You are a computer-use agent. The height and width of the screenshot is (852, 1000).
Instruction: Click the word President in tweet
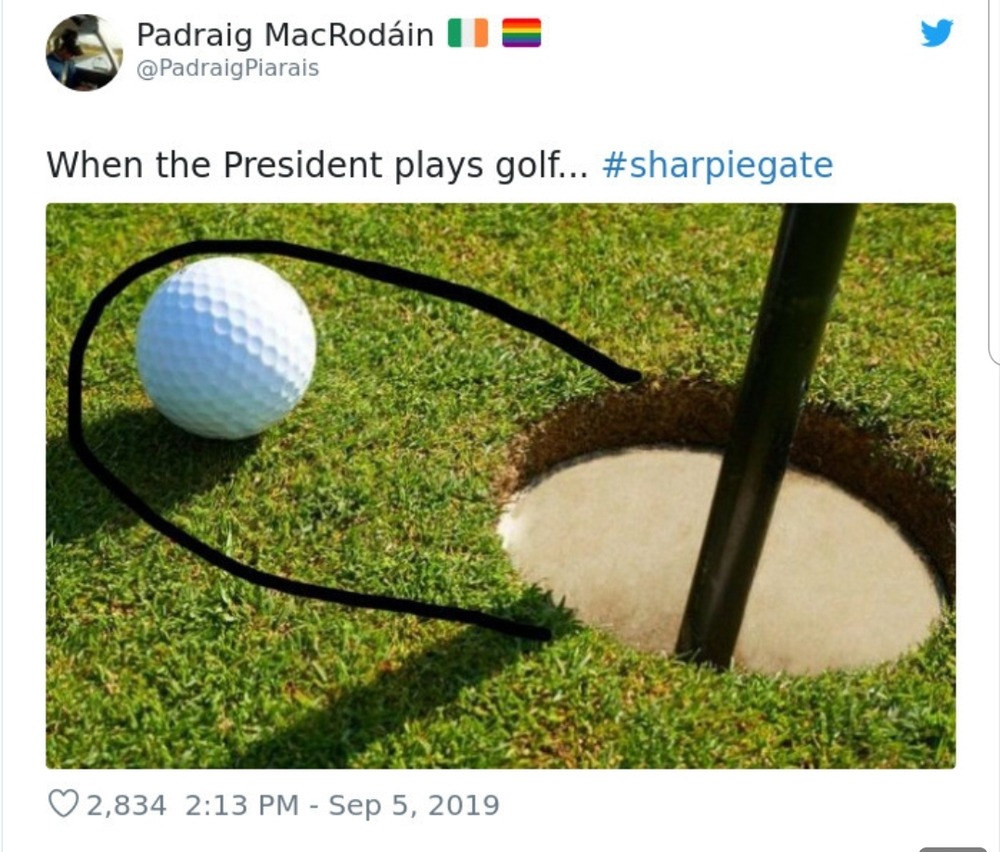pos(303,165)
